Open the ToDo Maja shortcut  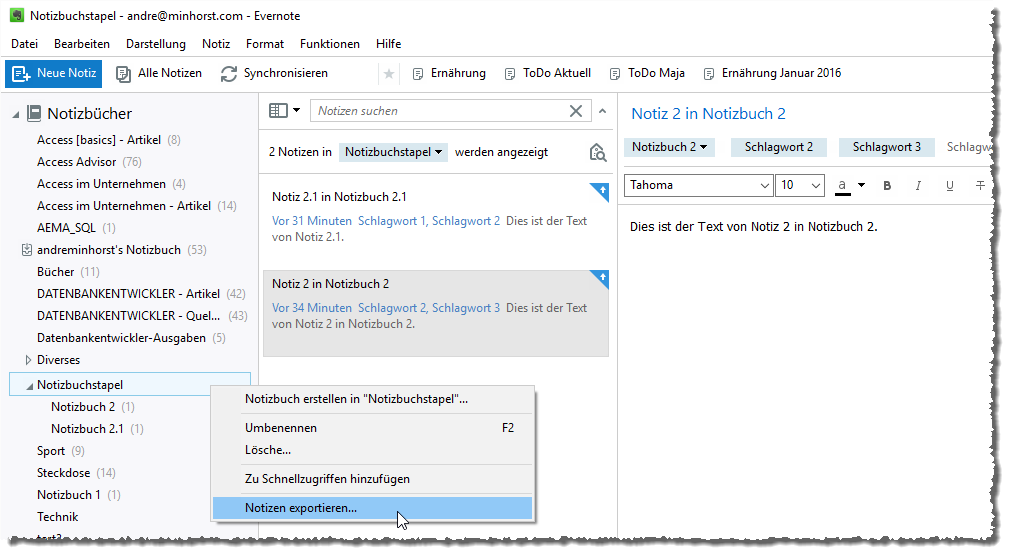coord(647,74)
